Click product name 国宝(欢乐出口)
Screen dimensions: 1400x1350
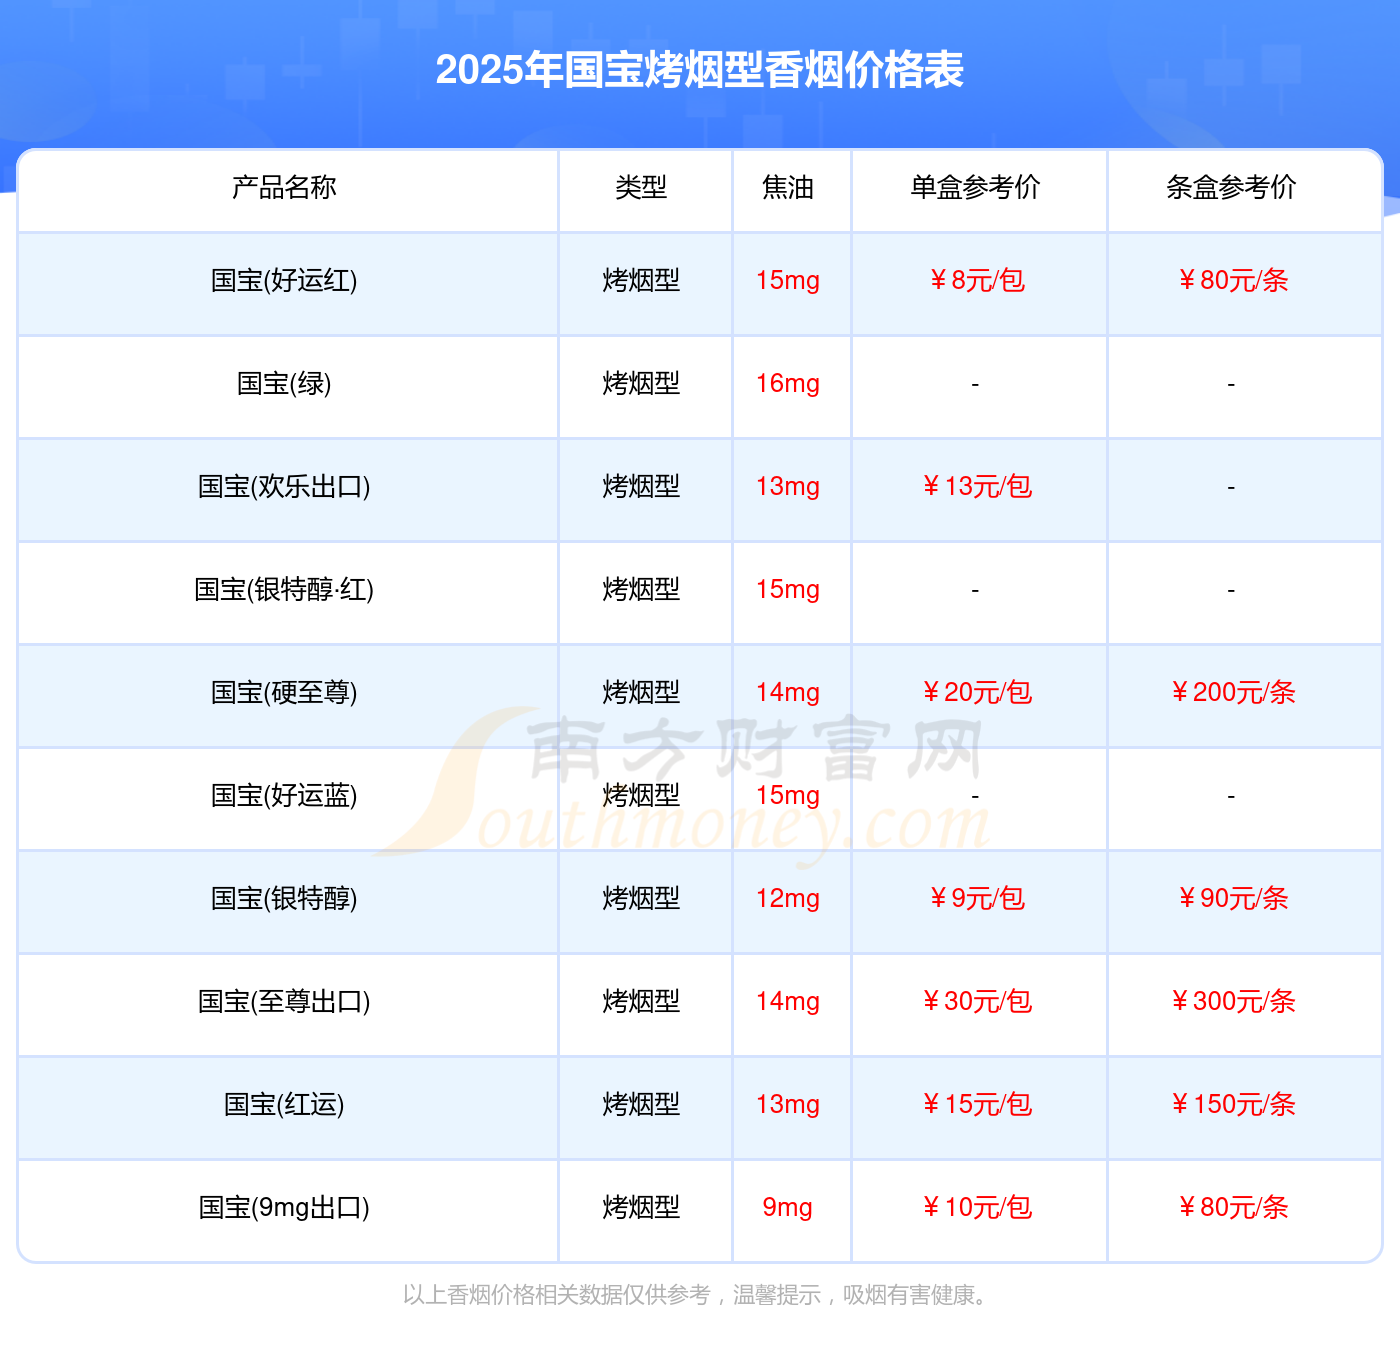click(x=284, y=487)
